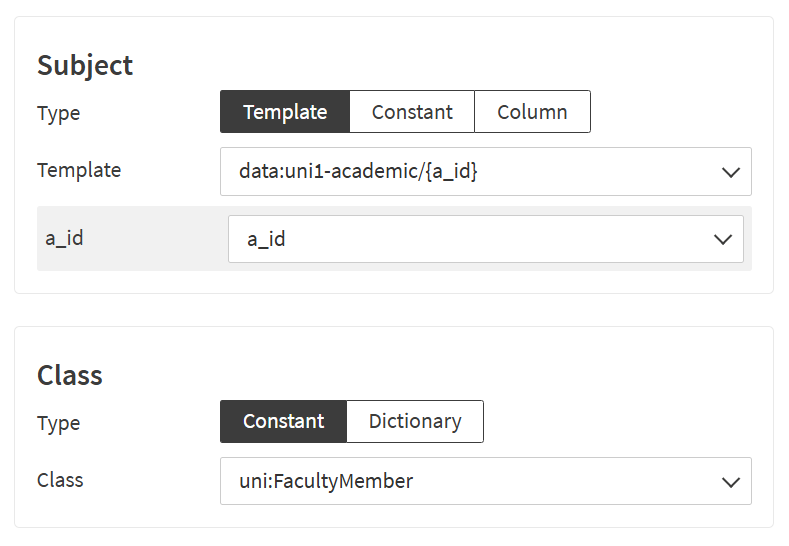Click the Subject section heading
This screenshot has width=789, height=546.
click(x=85, y=65)
